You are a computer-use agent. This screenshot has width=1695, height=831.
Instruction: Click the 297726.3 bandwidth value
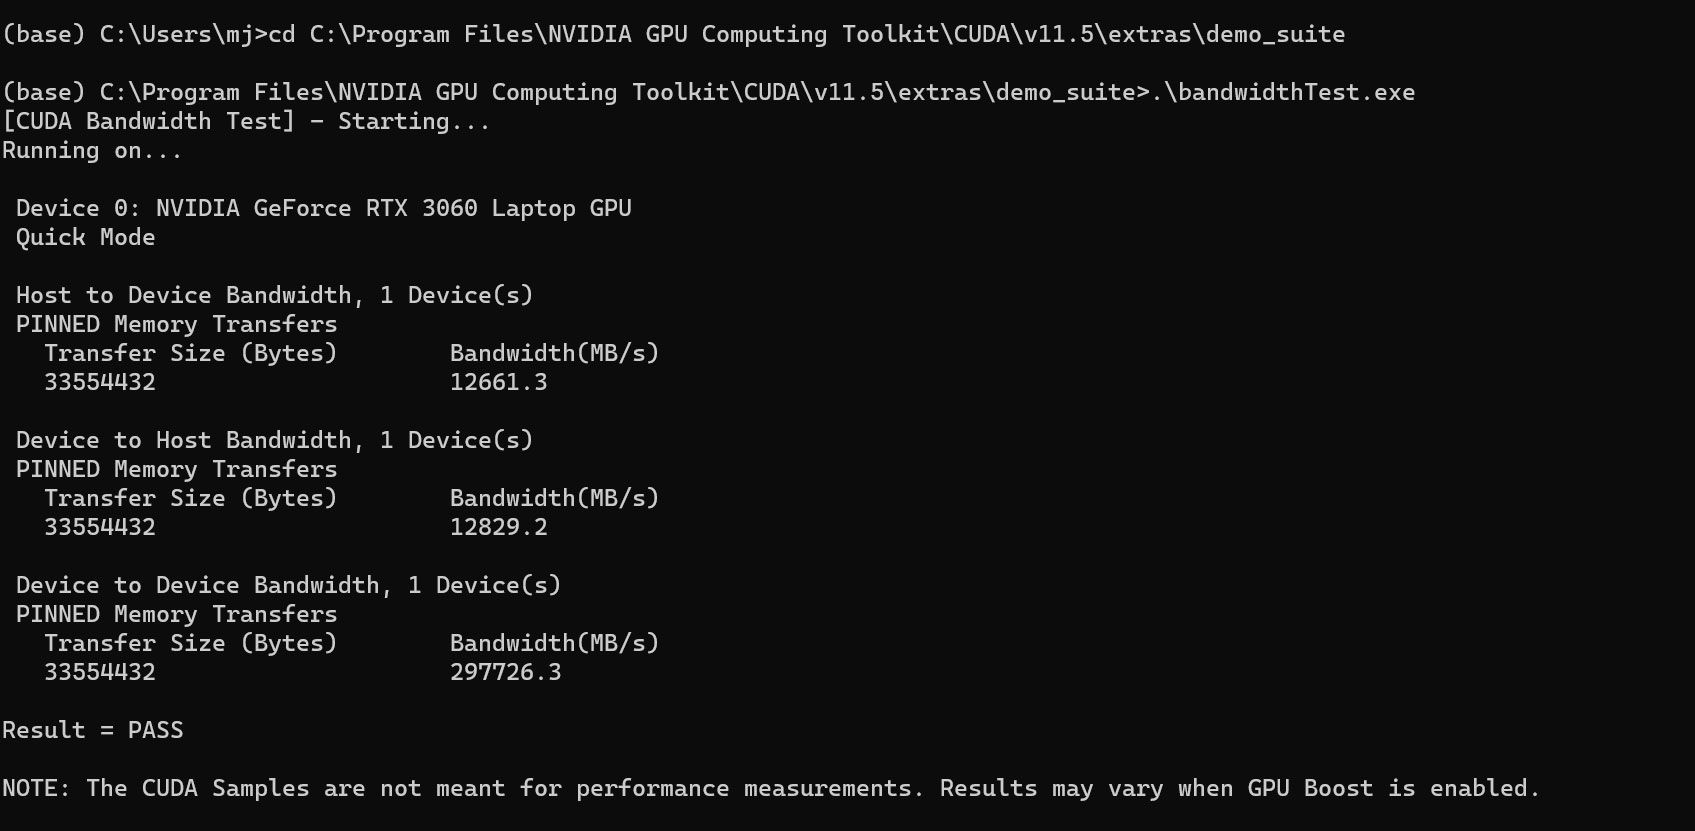tap(505, 673)
